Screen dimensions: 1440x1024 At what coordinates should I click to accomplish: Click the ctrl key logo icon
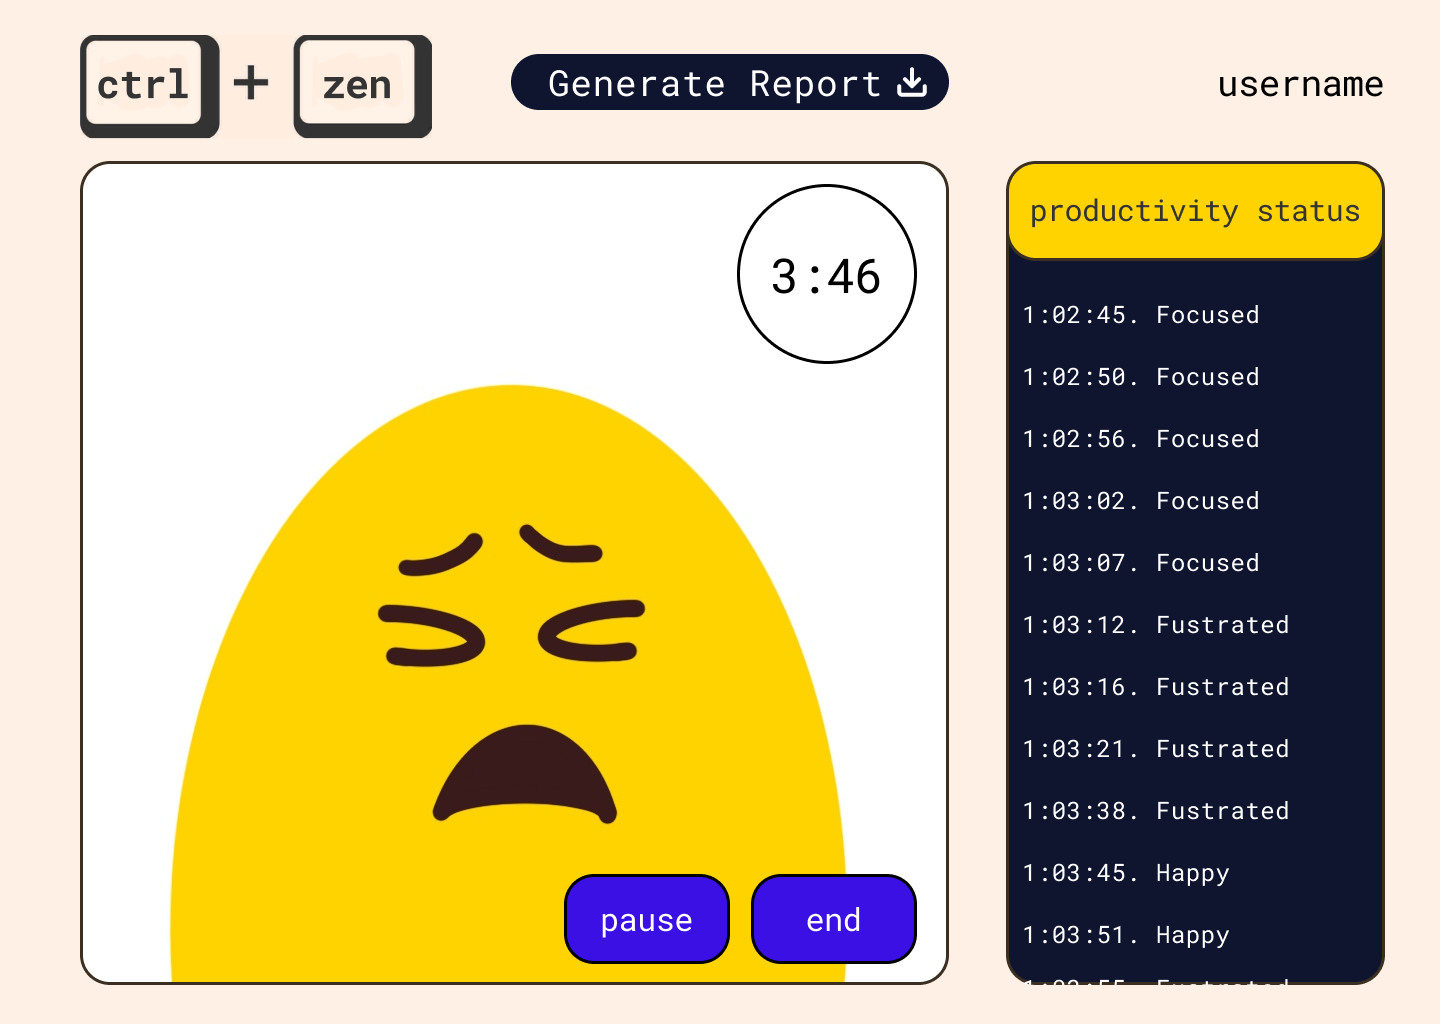(150, 86)
